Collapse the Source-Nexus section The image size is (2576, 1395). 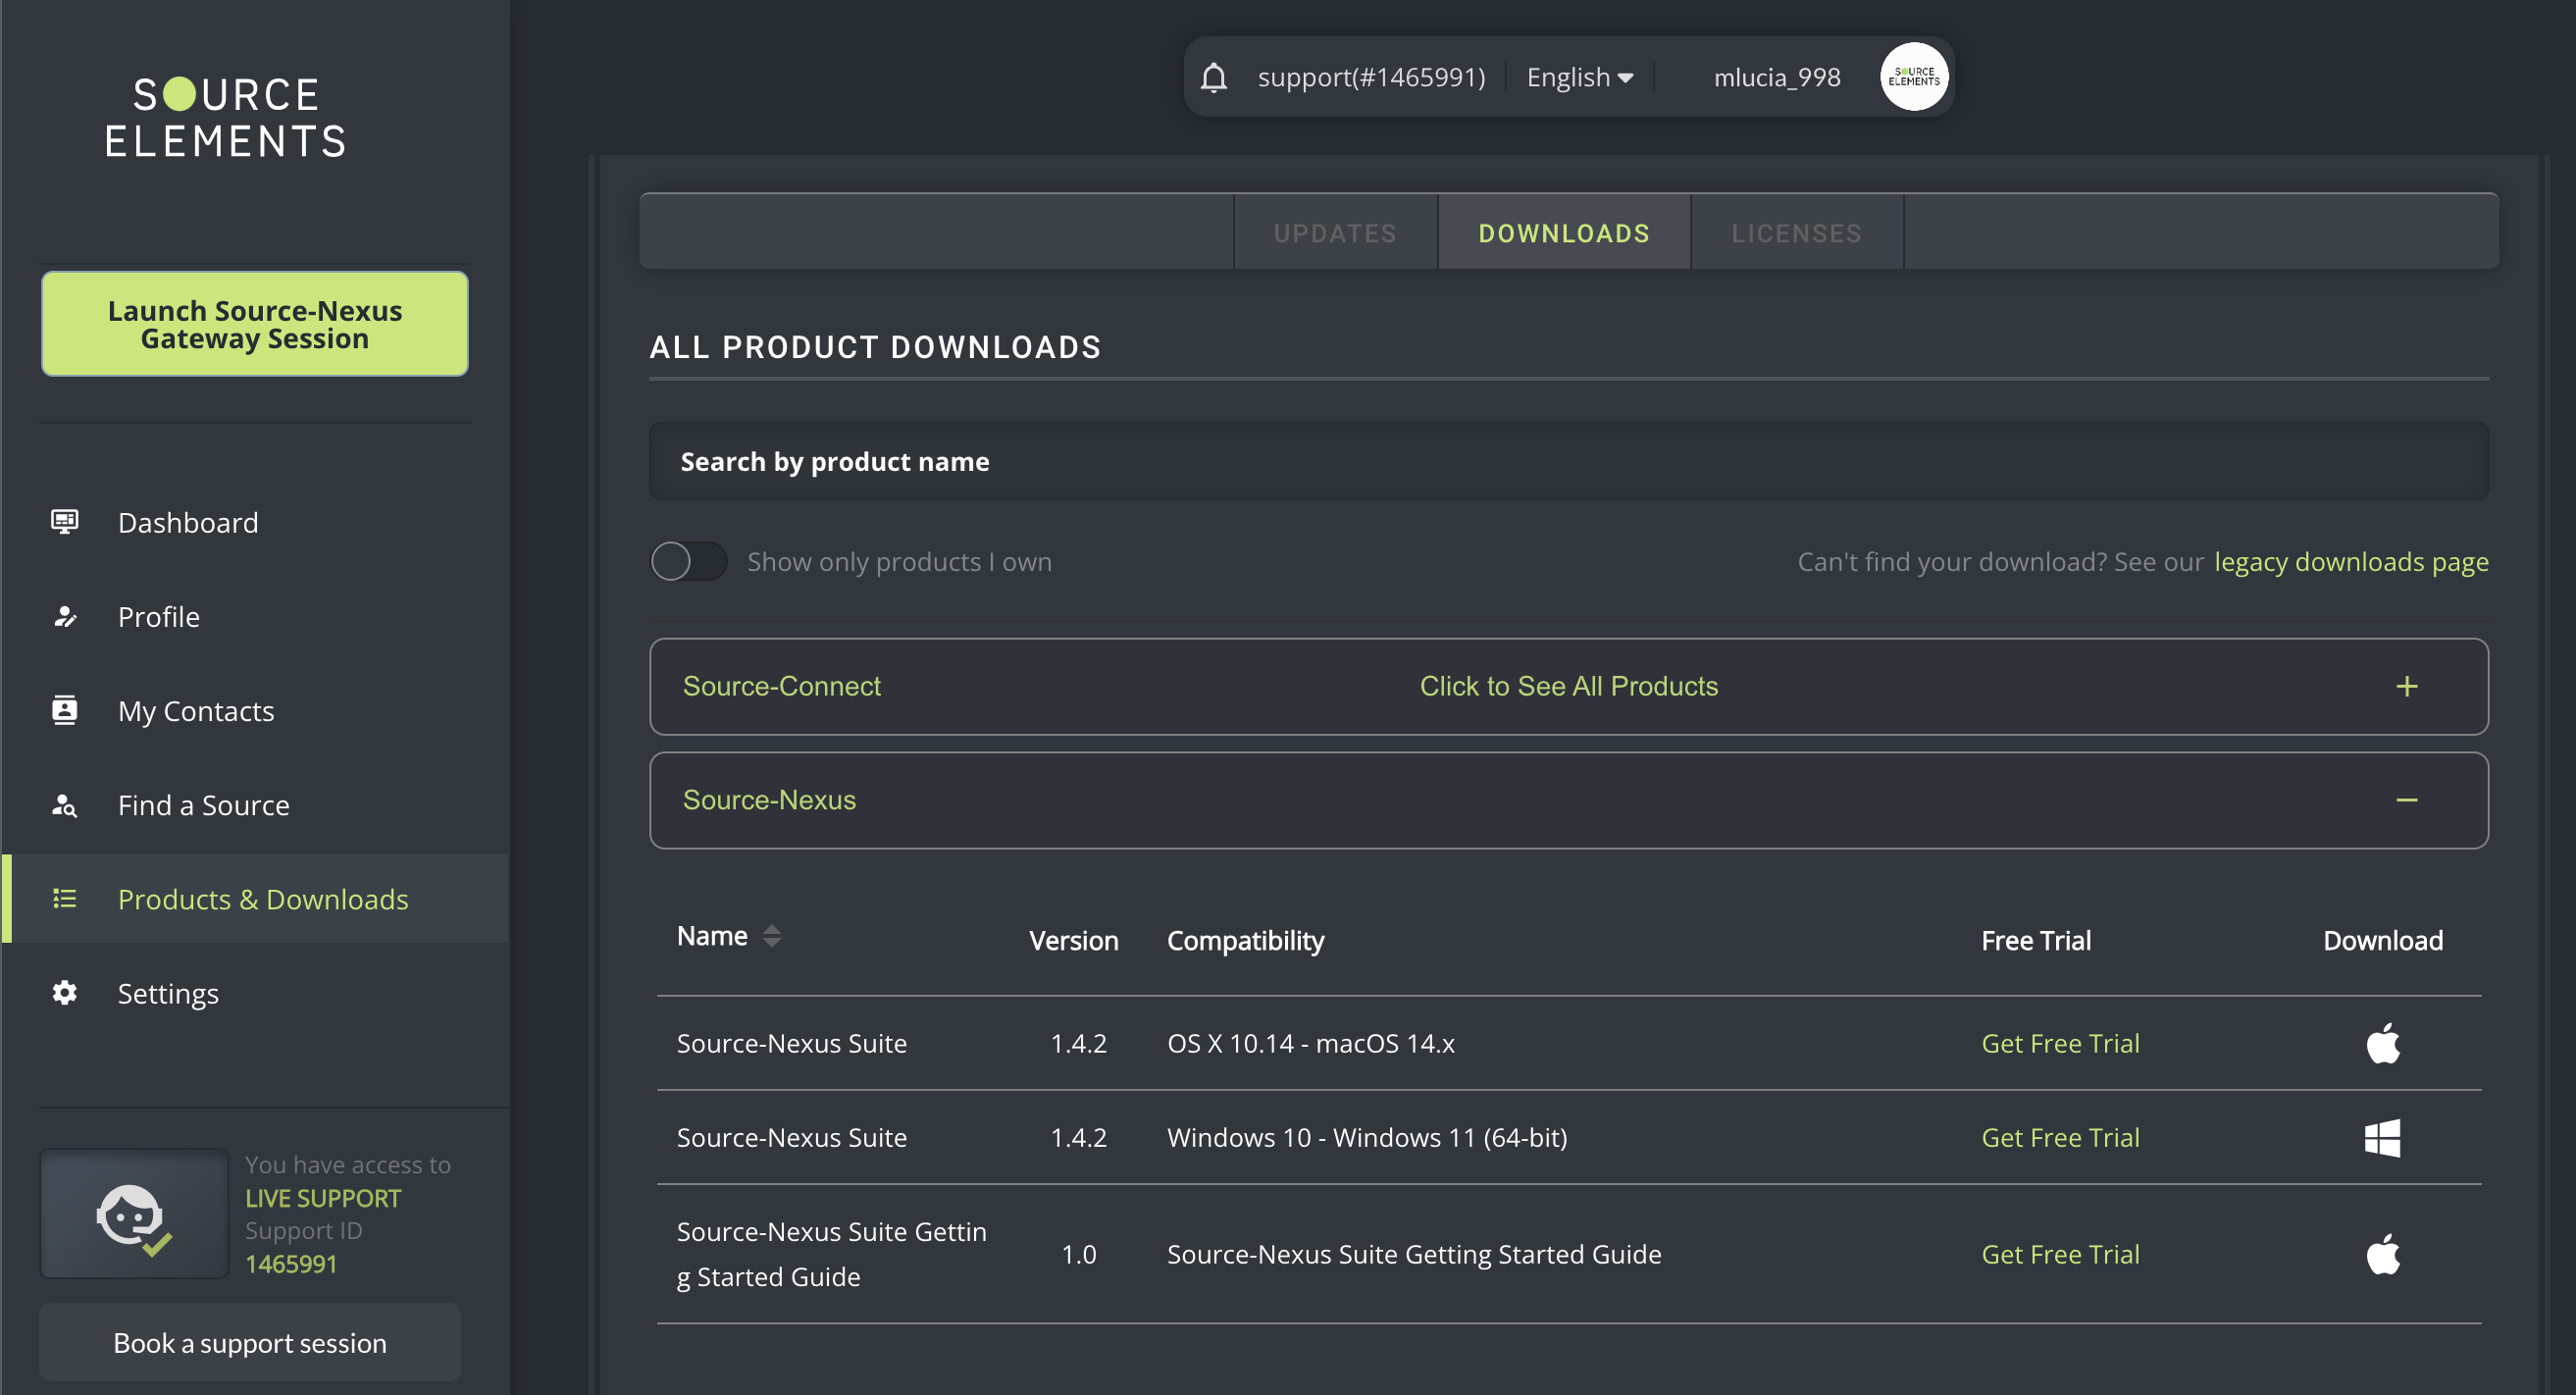(2406, 800)
